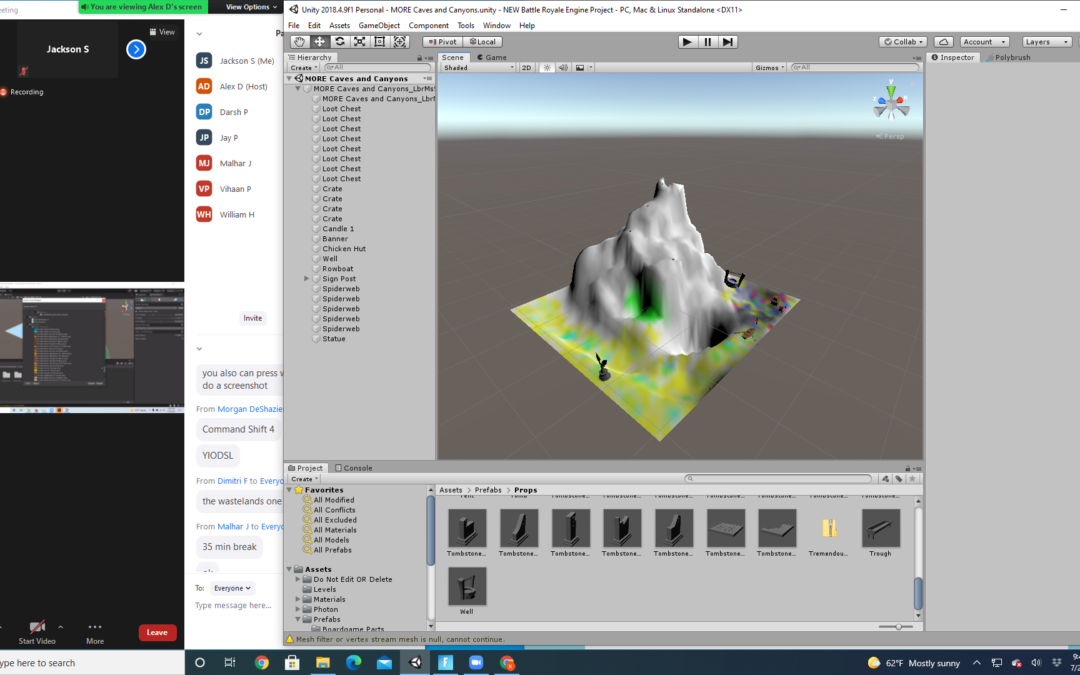
Task: Collapse the Favorites section
Action: pyautogui.click(x=289, y=490)
